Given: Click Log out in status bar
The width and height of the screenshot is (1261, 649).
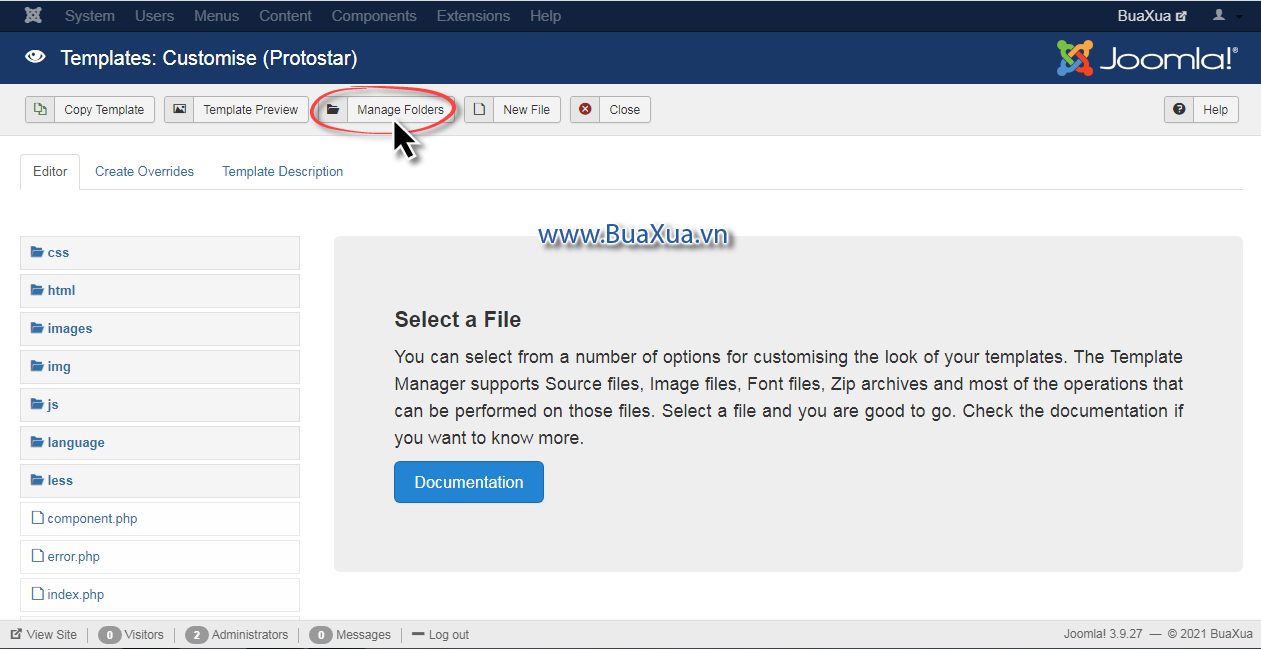Looking at the screenshot, I should tap(440, 635).
